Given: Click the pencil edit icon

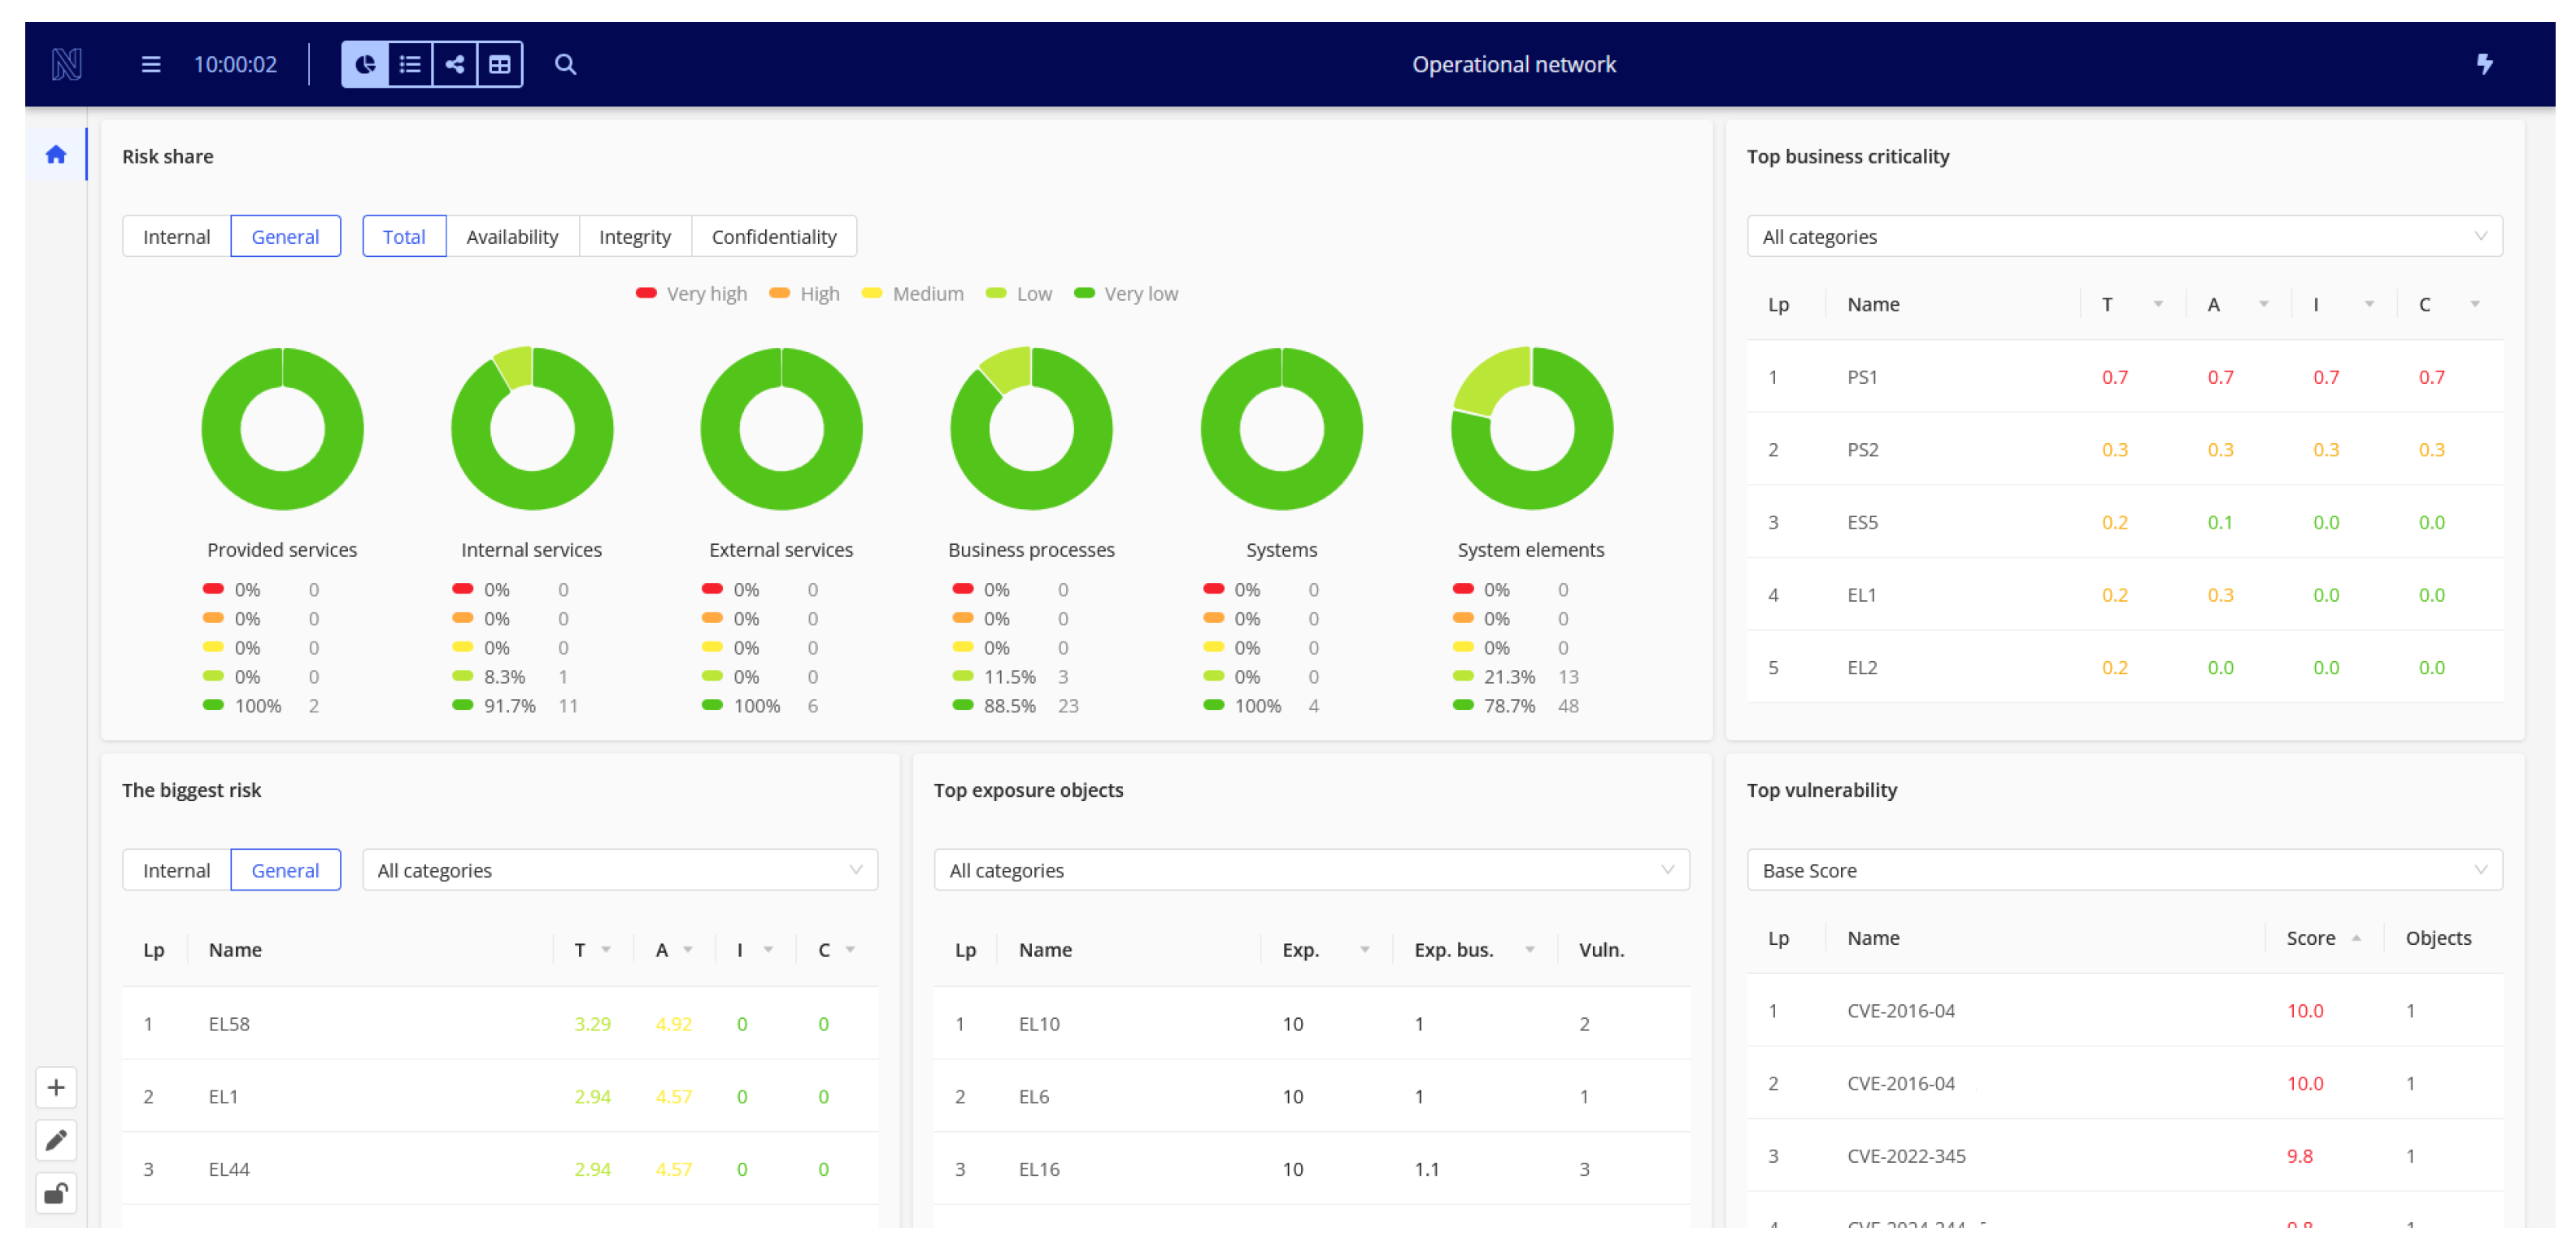Looking at the screenshot, I should click(x=56, y=1141).
